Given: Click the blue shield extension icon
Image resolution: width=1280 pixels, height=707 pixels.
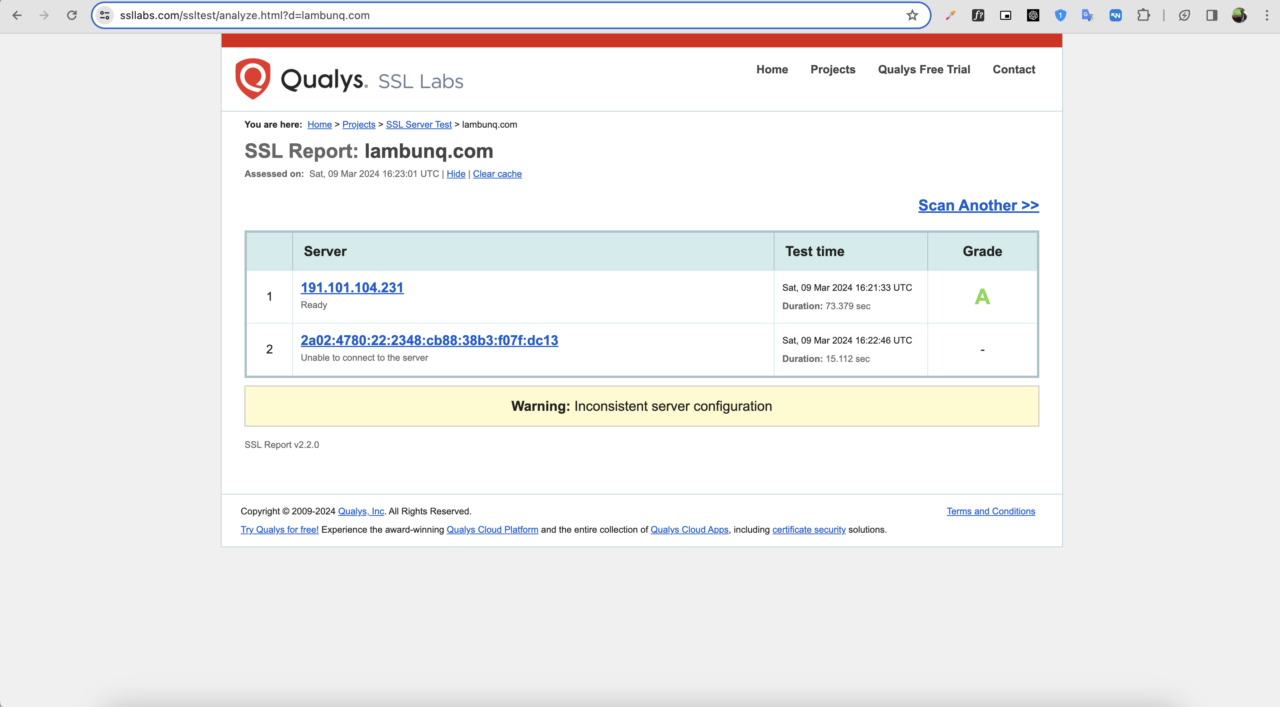Looking at the screenshot, I should pyautogui.click(x=1061, y=15).
